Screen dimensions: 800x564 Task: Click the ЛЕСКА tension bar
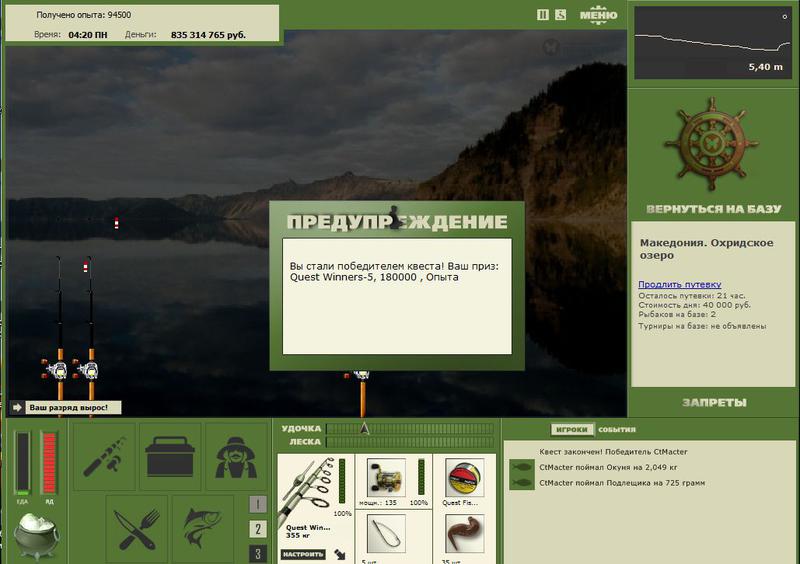pyautogui.click(x=410, y=442)
